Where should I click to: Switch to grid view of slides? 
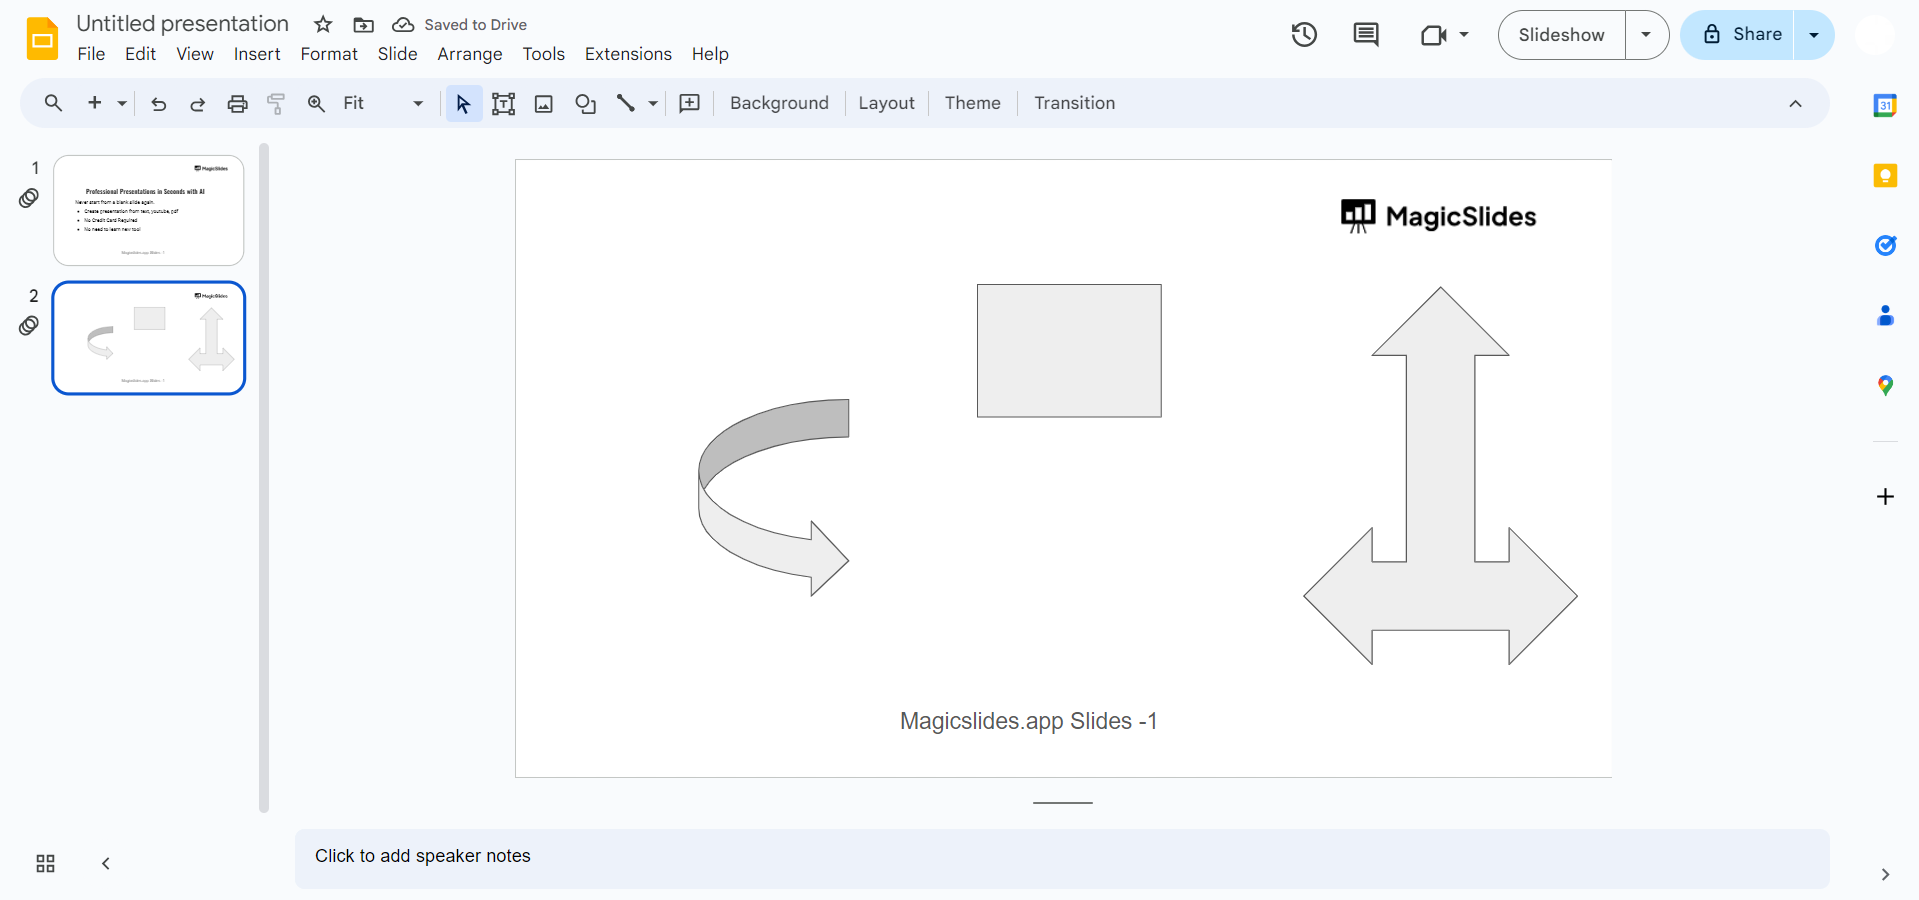pos(45,864)
